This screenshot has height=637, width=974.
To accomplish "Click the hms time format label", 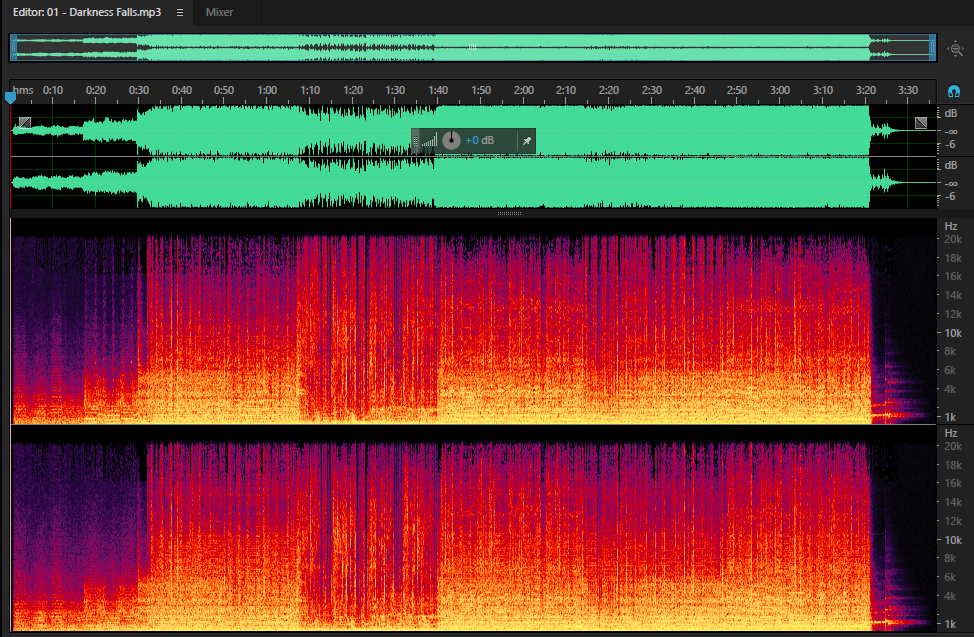I will (24, 91).
